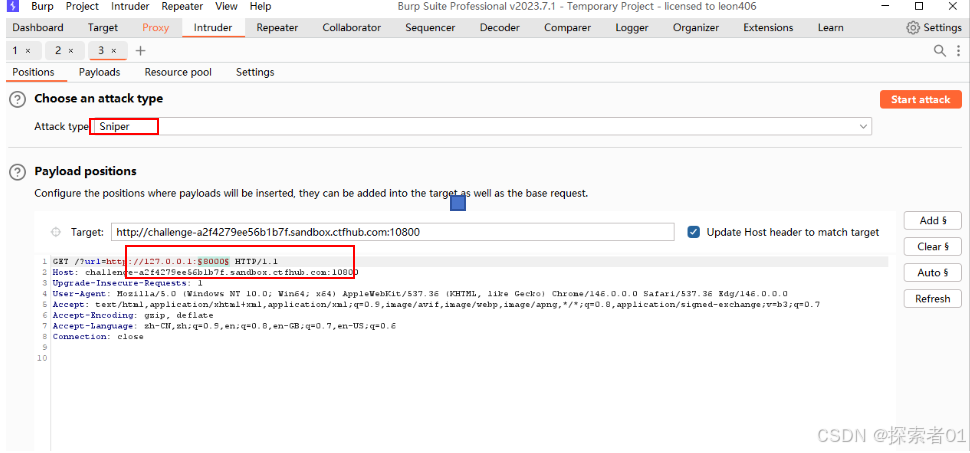This screenshot has width=970, height=453.
Task: Select Intruder attack tab 1
Action: 15,51
